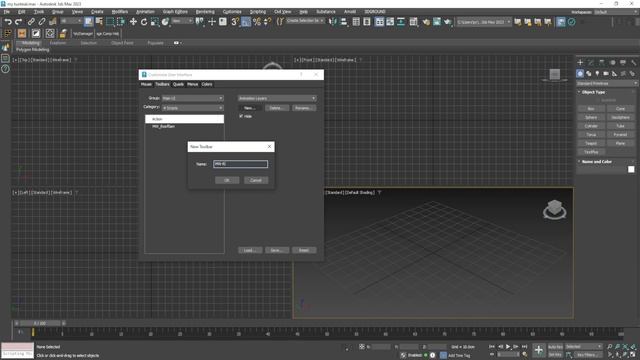Switch to the Mouse tab in Customize dialog
The height and width of the screenshot is (360, 640).
(146, 84)
